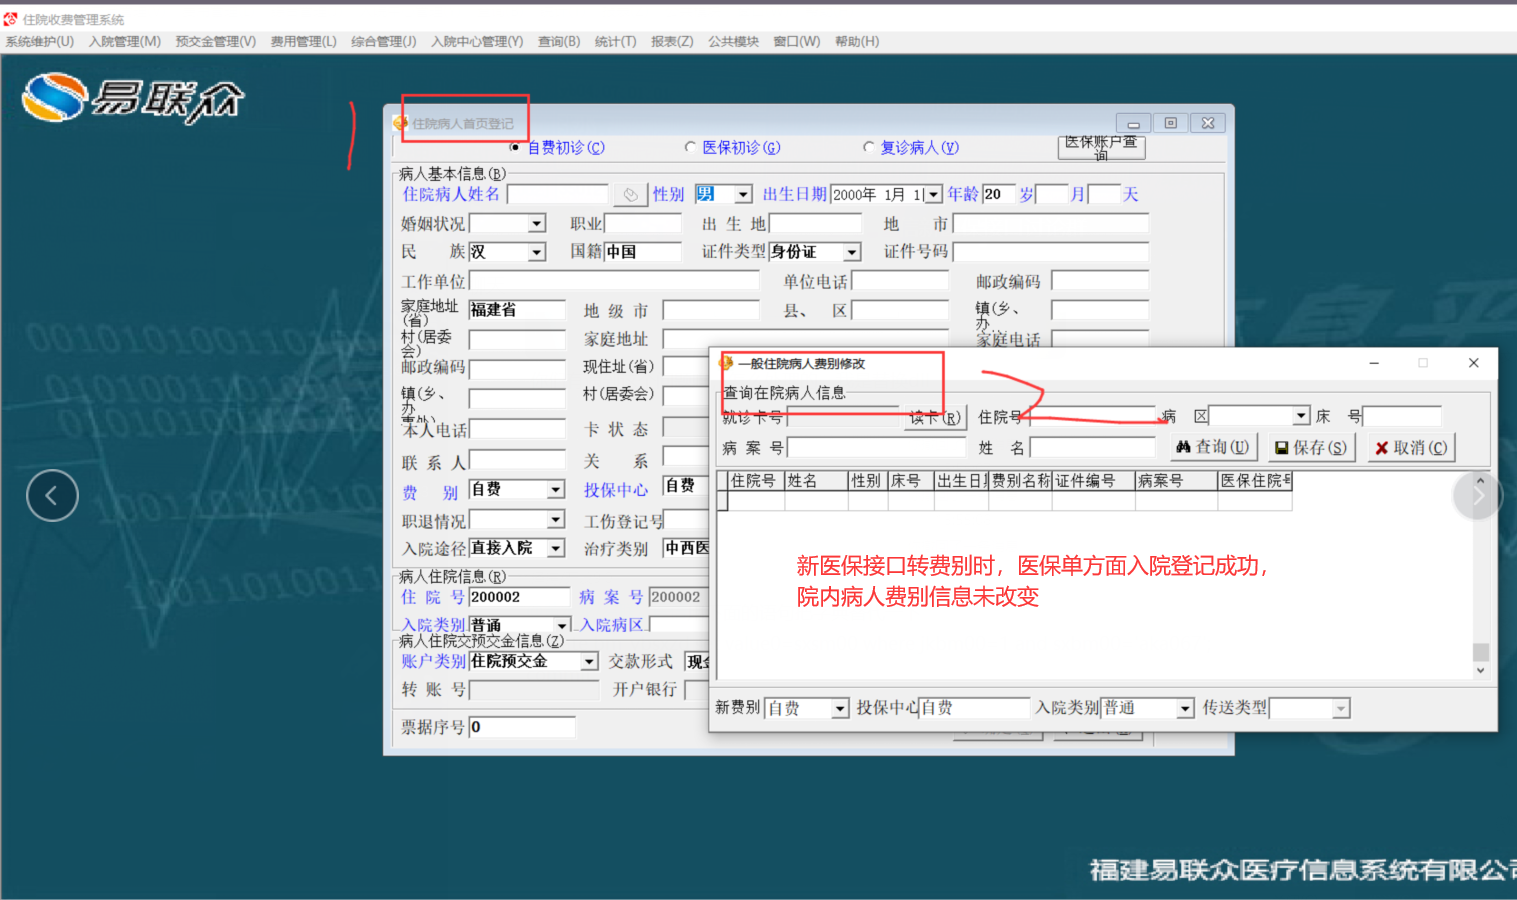Open the 证件类型 dropdown

click(x=852, y=252)
